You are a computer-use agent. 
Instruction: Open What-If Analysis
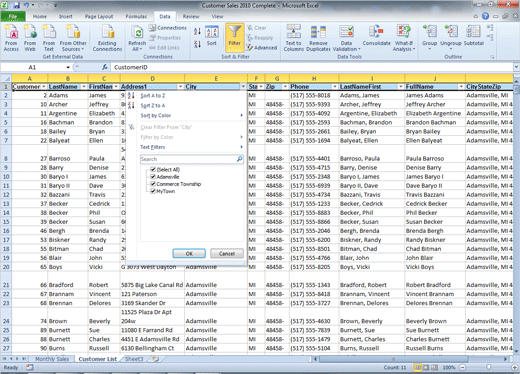(404, 38)
